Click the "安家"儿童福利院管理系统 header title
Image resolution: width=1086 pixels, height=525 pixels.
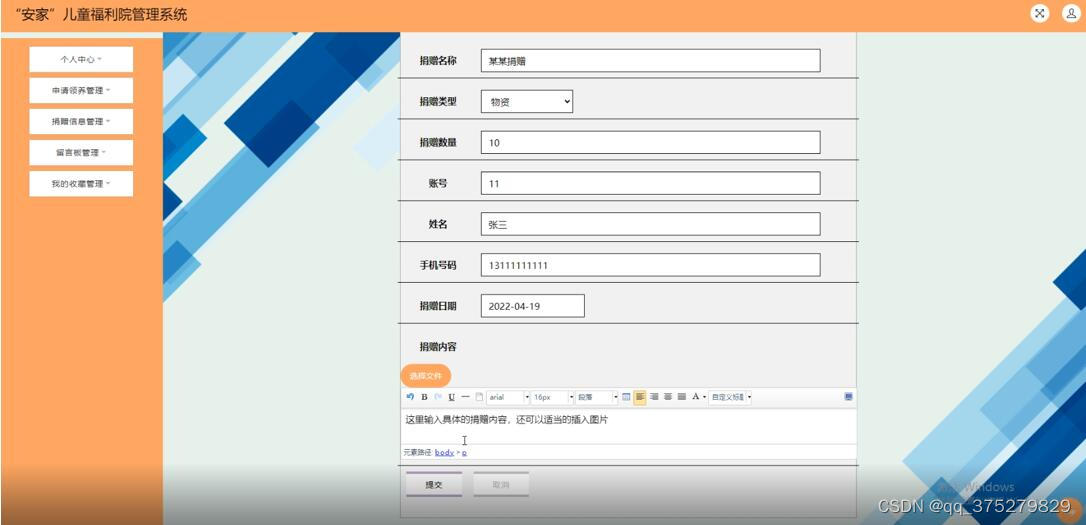pyautogui.click(x=101, y=15)
